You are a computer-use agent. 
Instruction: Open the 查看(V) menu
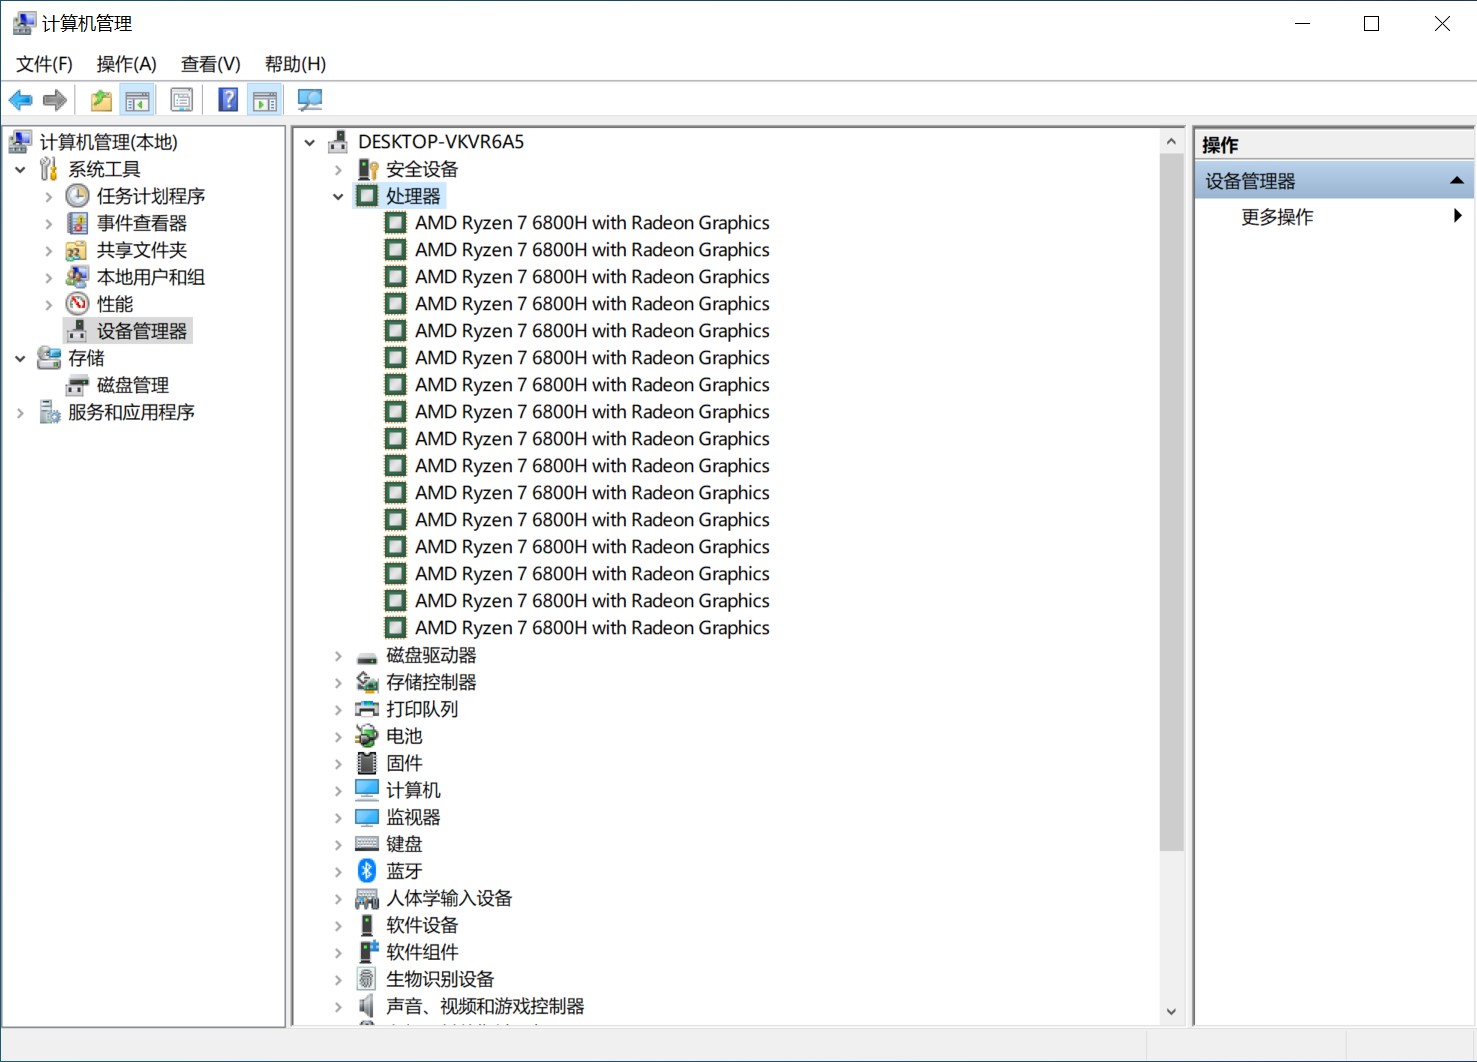(x=210, y=64)
